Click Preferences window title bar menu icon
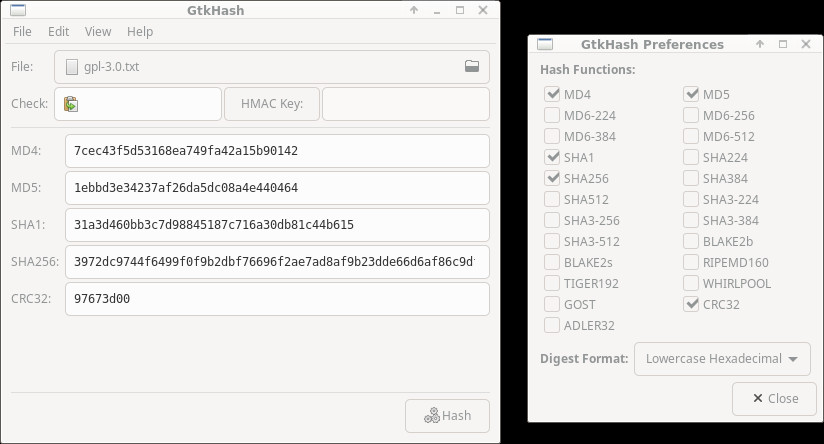 coord(545,44)
